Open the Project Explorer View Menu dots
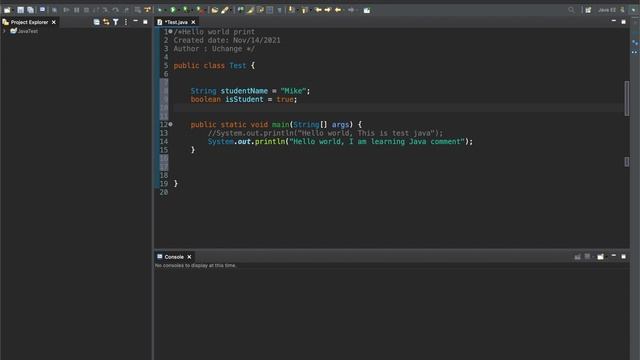Image resolution: width=640 pixels, height=360 pixels. (126, 22)
